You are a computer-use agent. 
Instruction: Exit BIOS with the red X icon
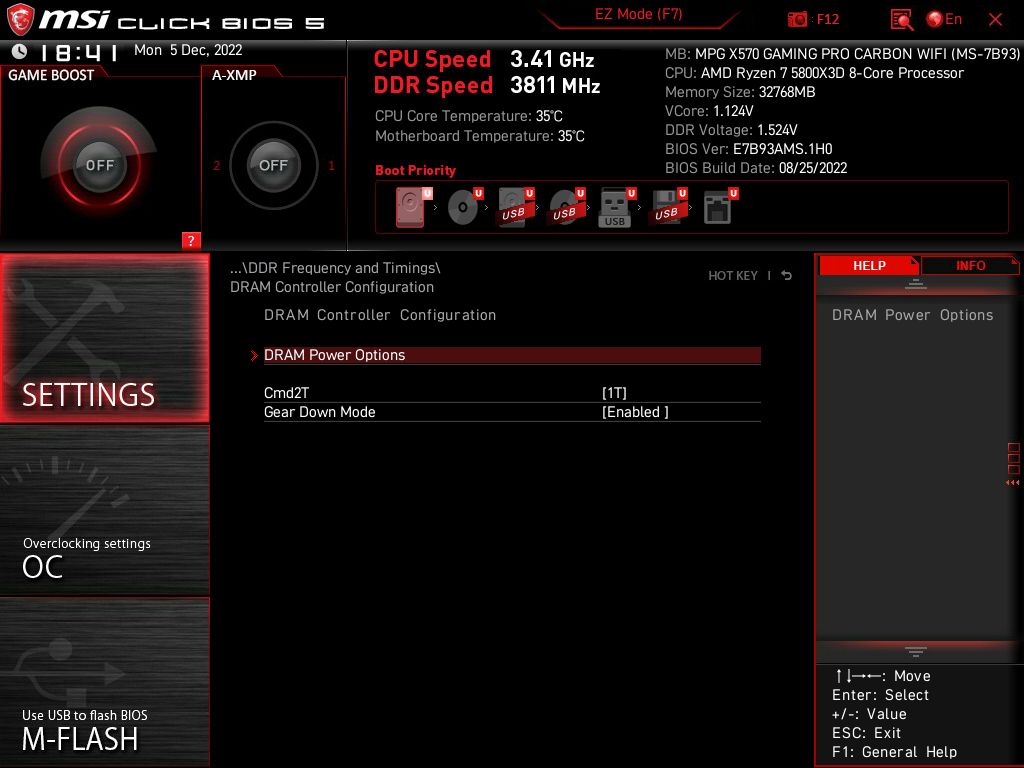pyautogui.click(x=995, y=20)
